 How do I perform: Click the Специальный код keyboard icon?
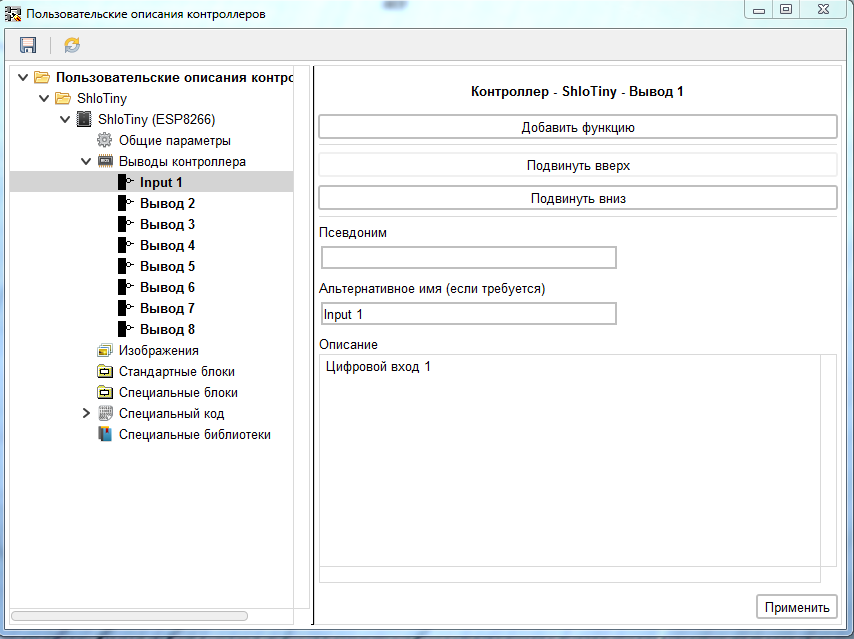(x=105, y=413)
